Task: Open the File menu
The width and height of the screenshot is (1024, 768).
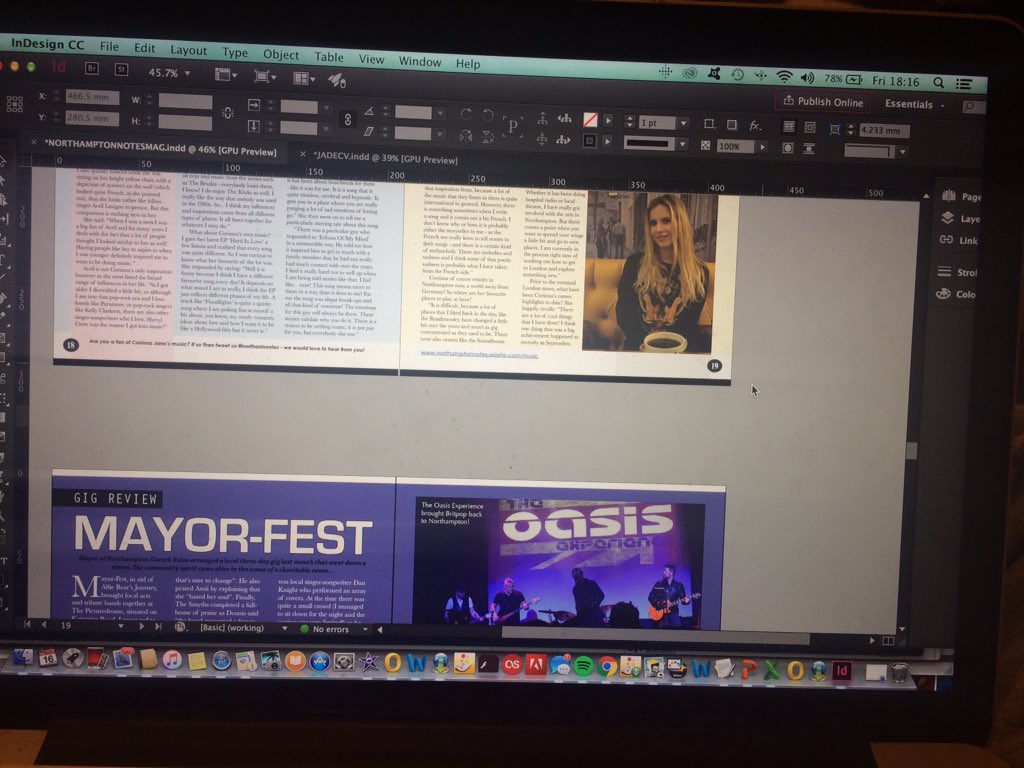Action: [x=109, y=46]
